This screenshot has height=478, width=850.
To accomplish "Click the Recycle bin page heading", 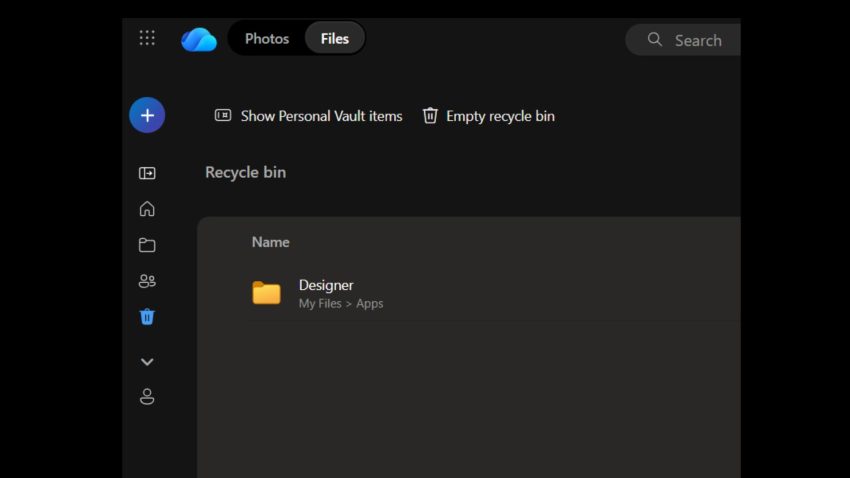I will pyautogui.click(x=246, y=172).
